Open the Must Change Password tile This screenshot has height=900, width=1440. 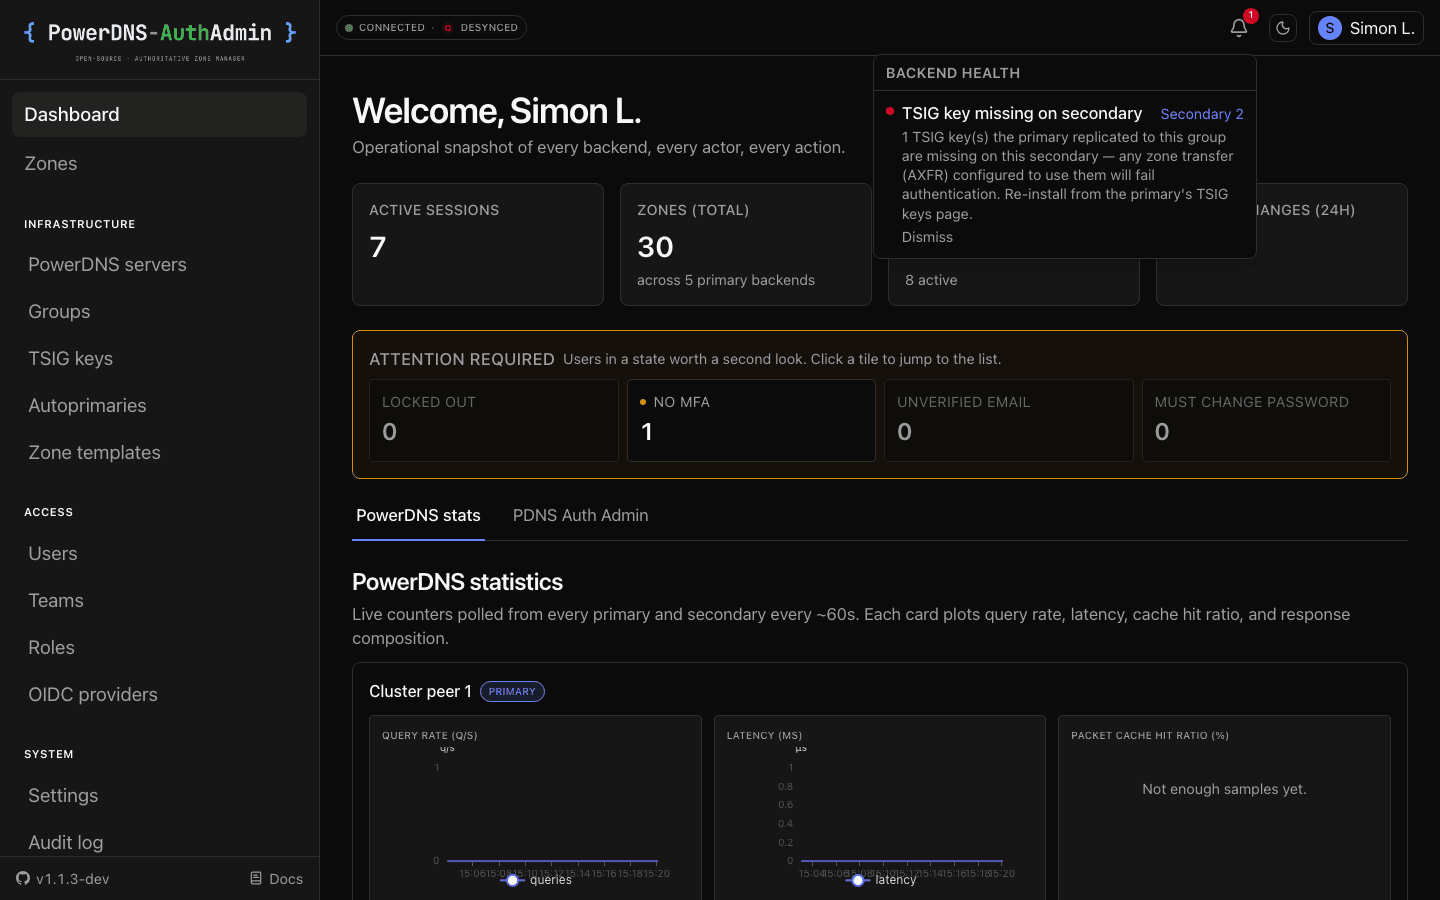coord(1266,420)
